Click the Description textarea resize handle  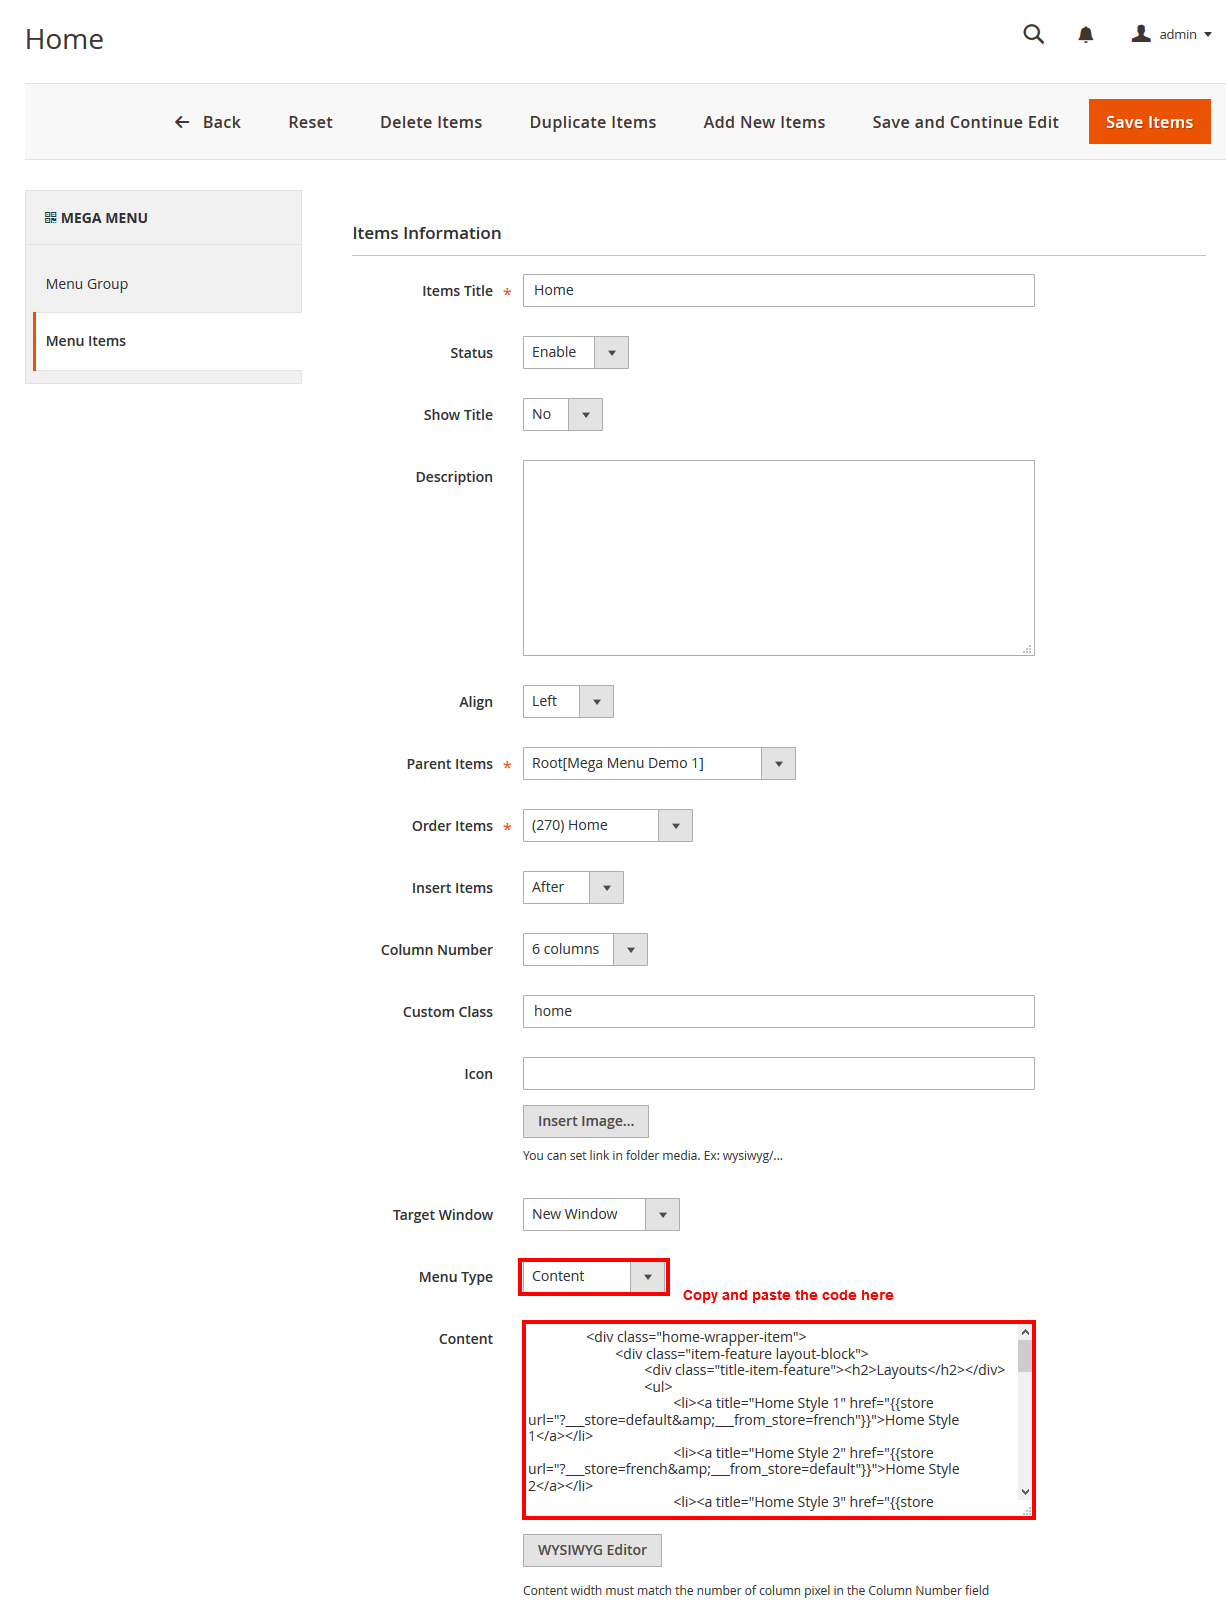coord(1027,649)
